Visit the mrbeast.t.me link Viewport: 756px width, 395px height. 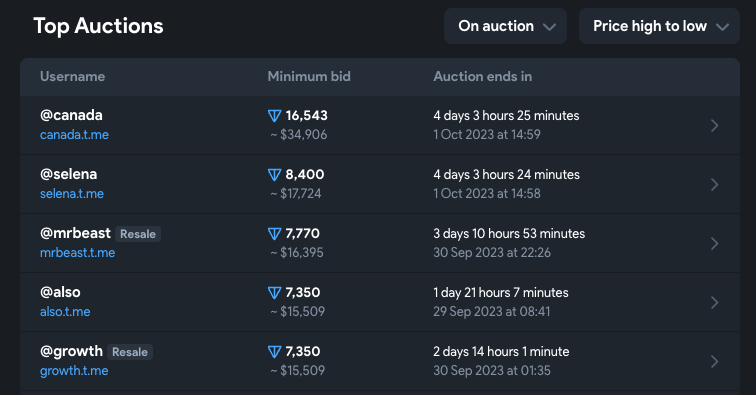click(x=78, y=253)
